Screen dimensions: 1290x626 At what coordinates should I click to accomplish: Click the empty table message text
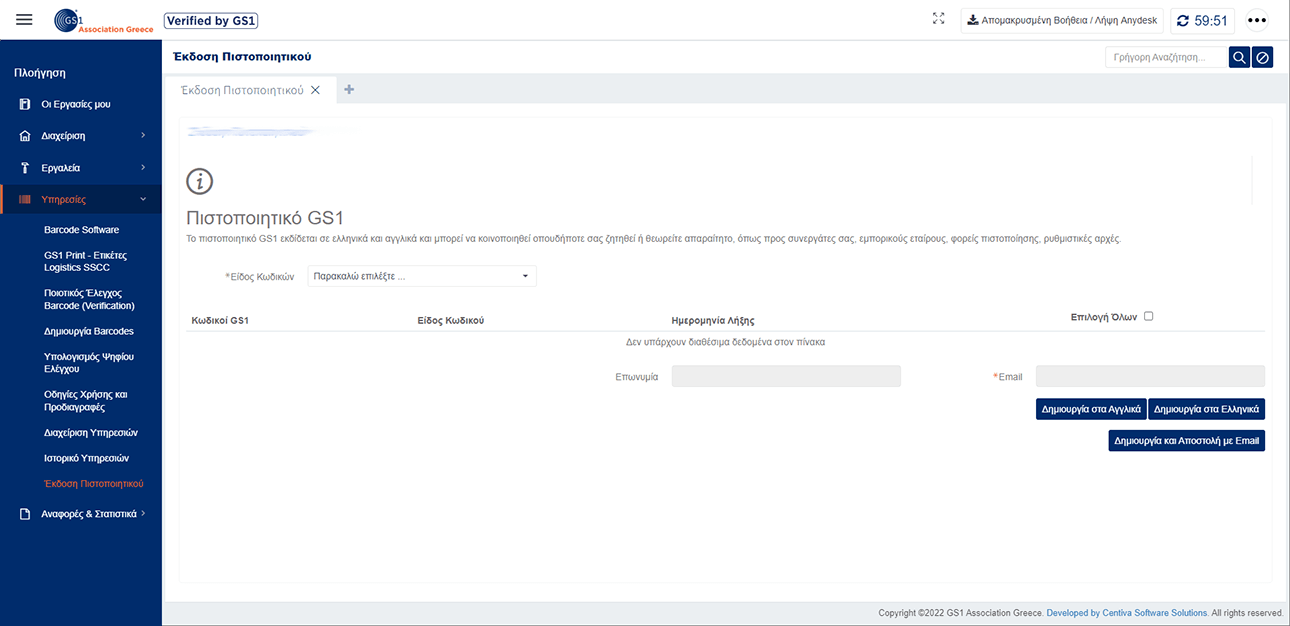(x=725, y=342)
